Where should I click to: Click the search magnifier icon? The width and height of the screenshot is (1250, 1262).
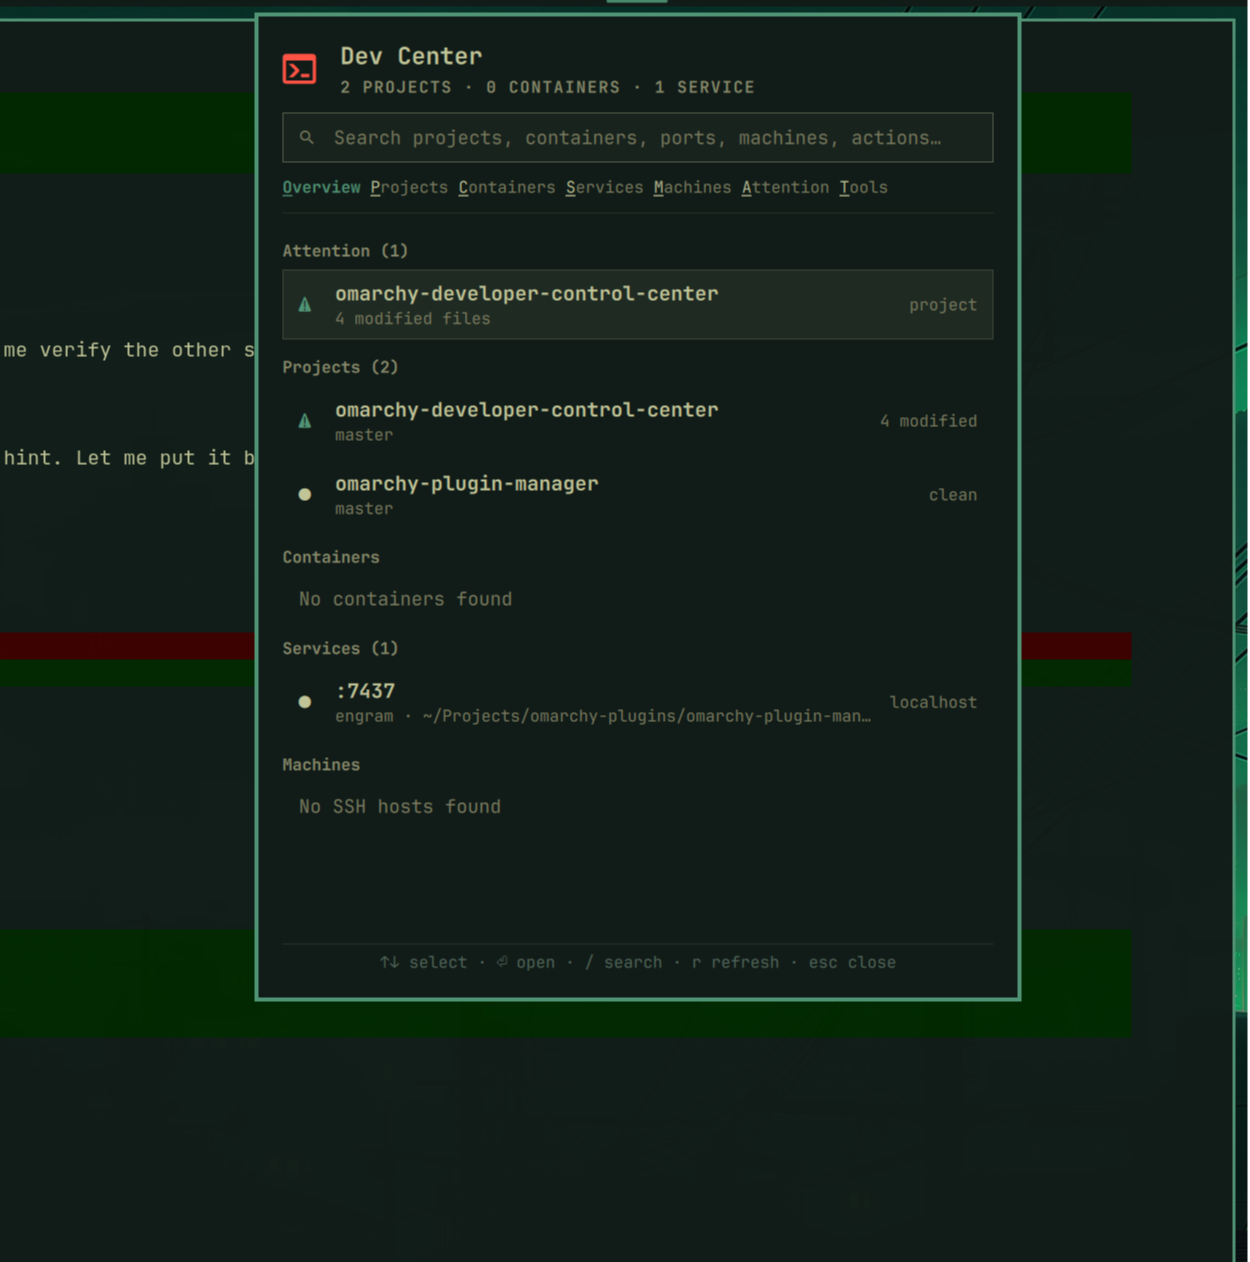pos(307,138)
